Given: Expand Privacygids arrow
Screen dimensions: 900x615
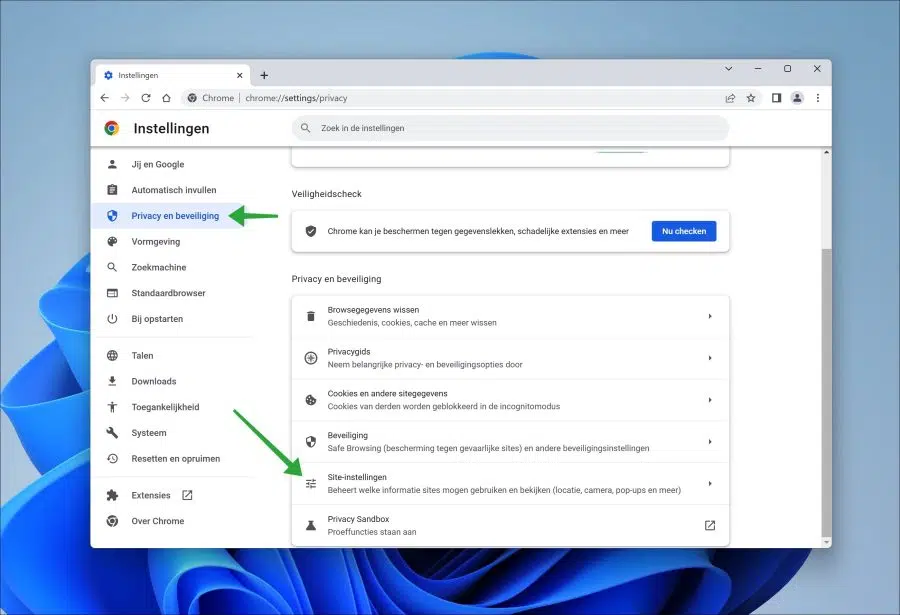Looking at the screenshot, I should pos(710,358).
